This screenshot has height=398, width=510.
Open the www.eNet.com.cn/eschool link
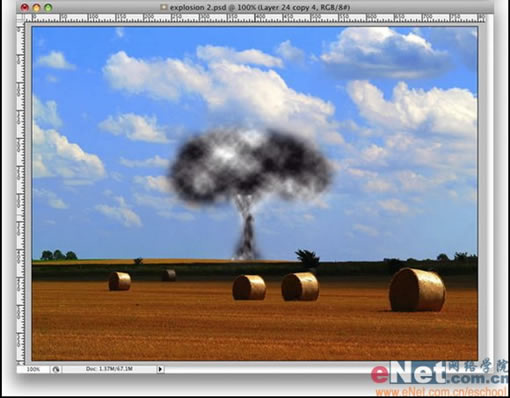[442, 392]
